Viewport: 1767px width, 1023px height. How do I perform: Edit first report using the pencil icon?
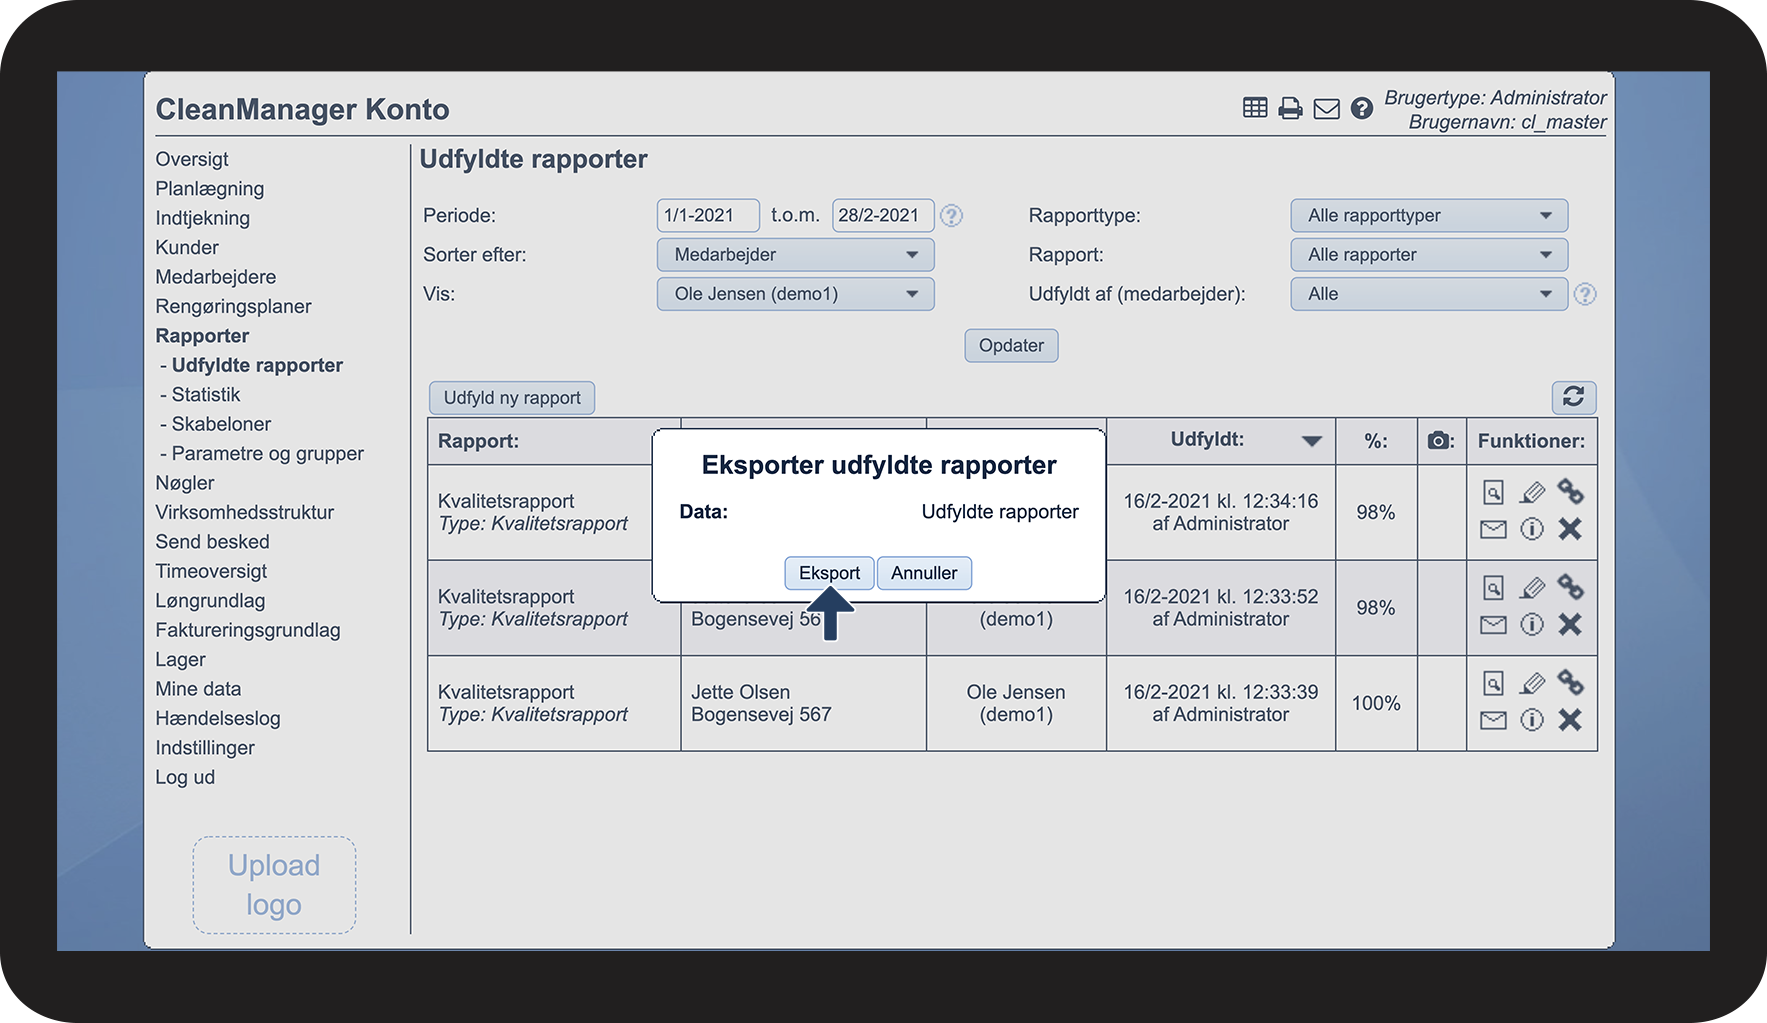coord(1532,492)
